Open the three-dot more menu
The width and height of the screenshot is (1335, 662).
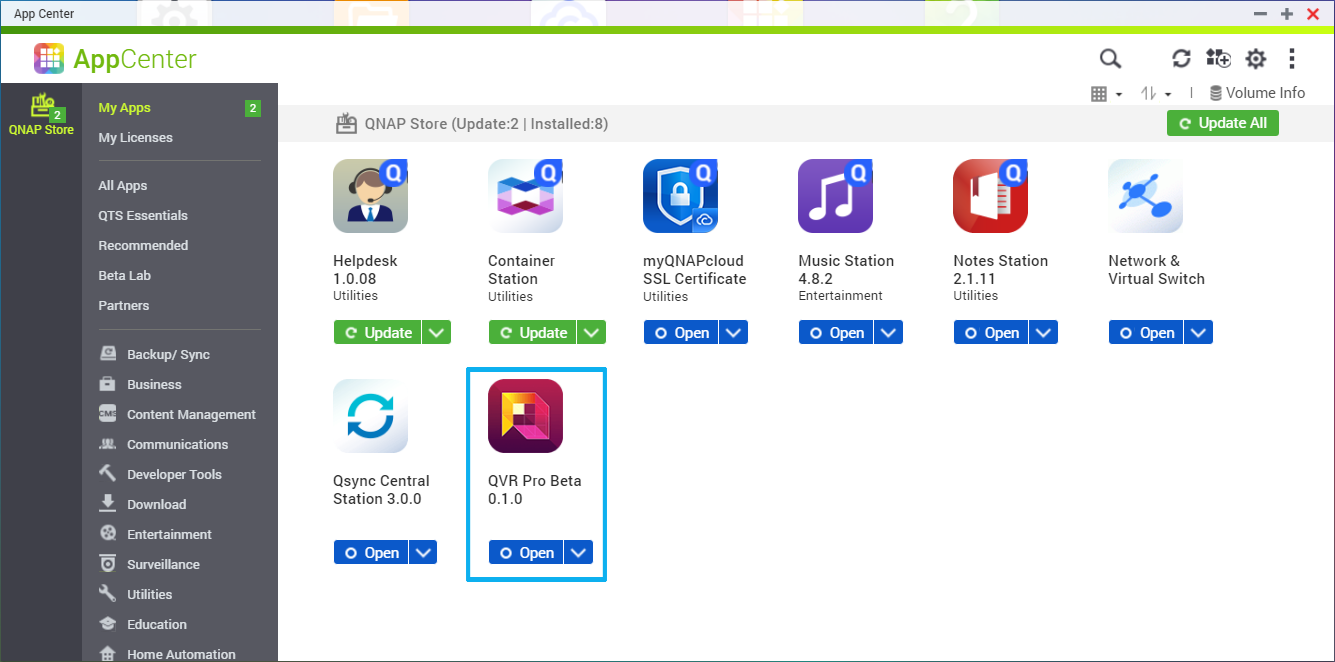click(x=1292, y=59)
